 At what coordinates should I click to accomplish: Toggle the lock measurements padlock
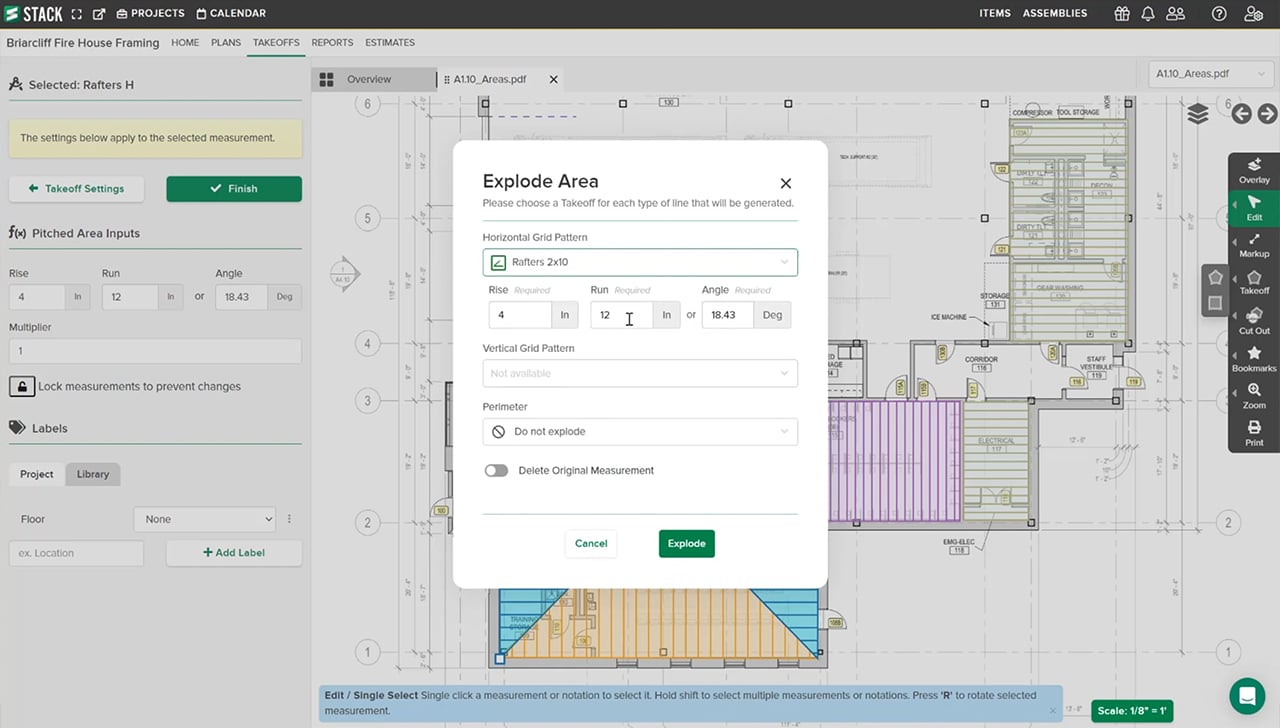(21, 386)
